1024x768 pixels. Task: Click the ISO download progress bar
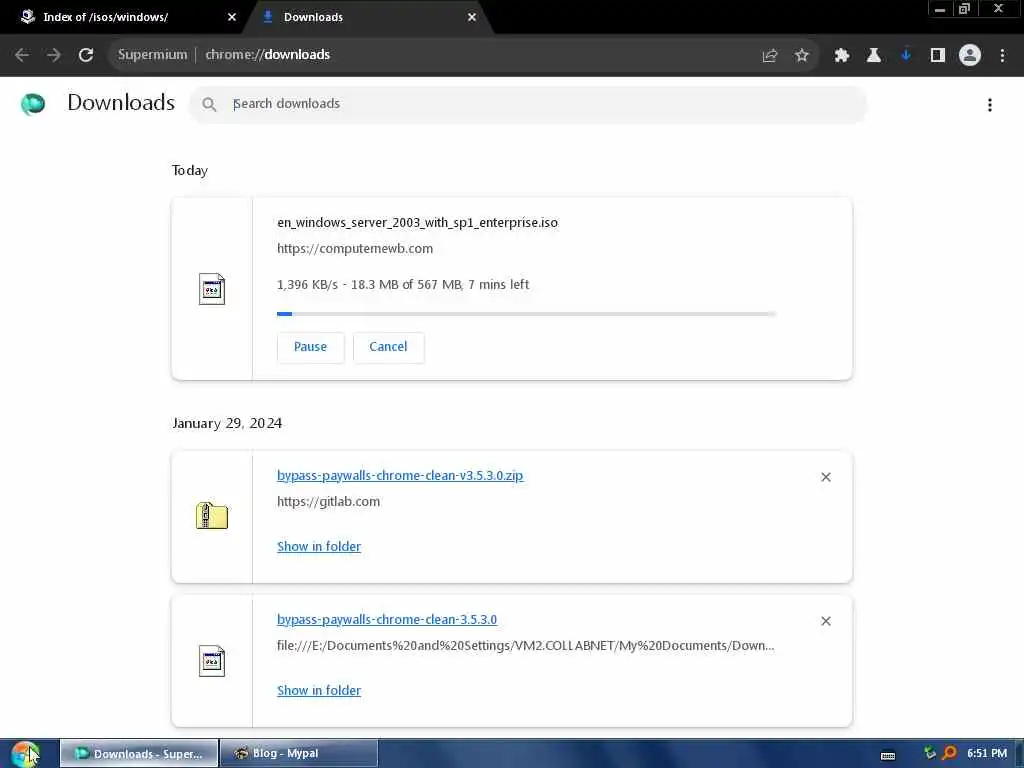(x=526, y=314)
